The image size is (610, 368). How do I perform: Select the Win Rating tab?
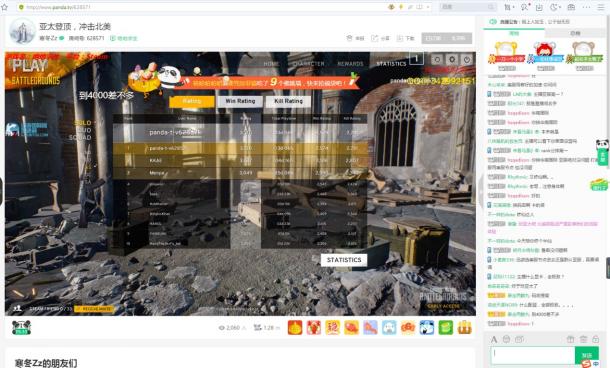[240, 101]
